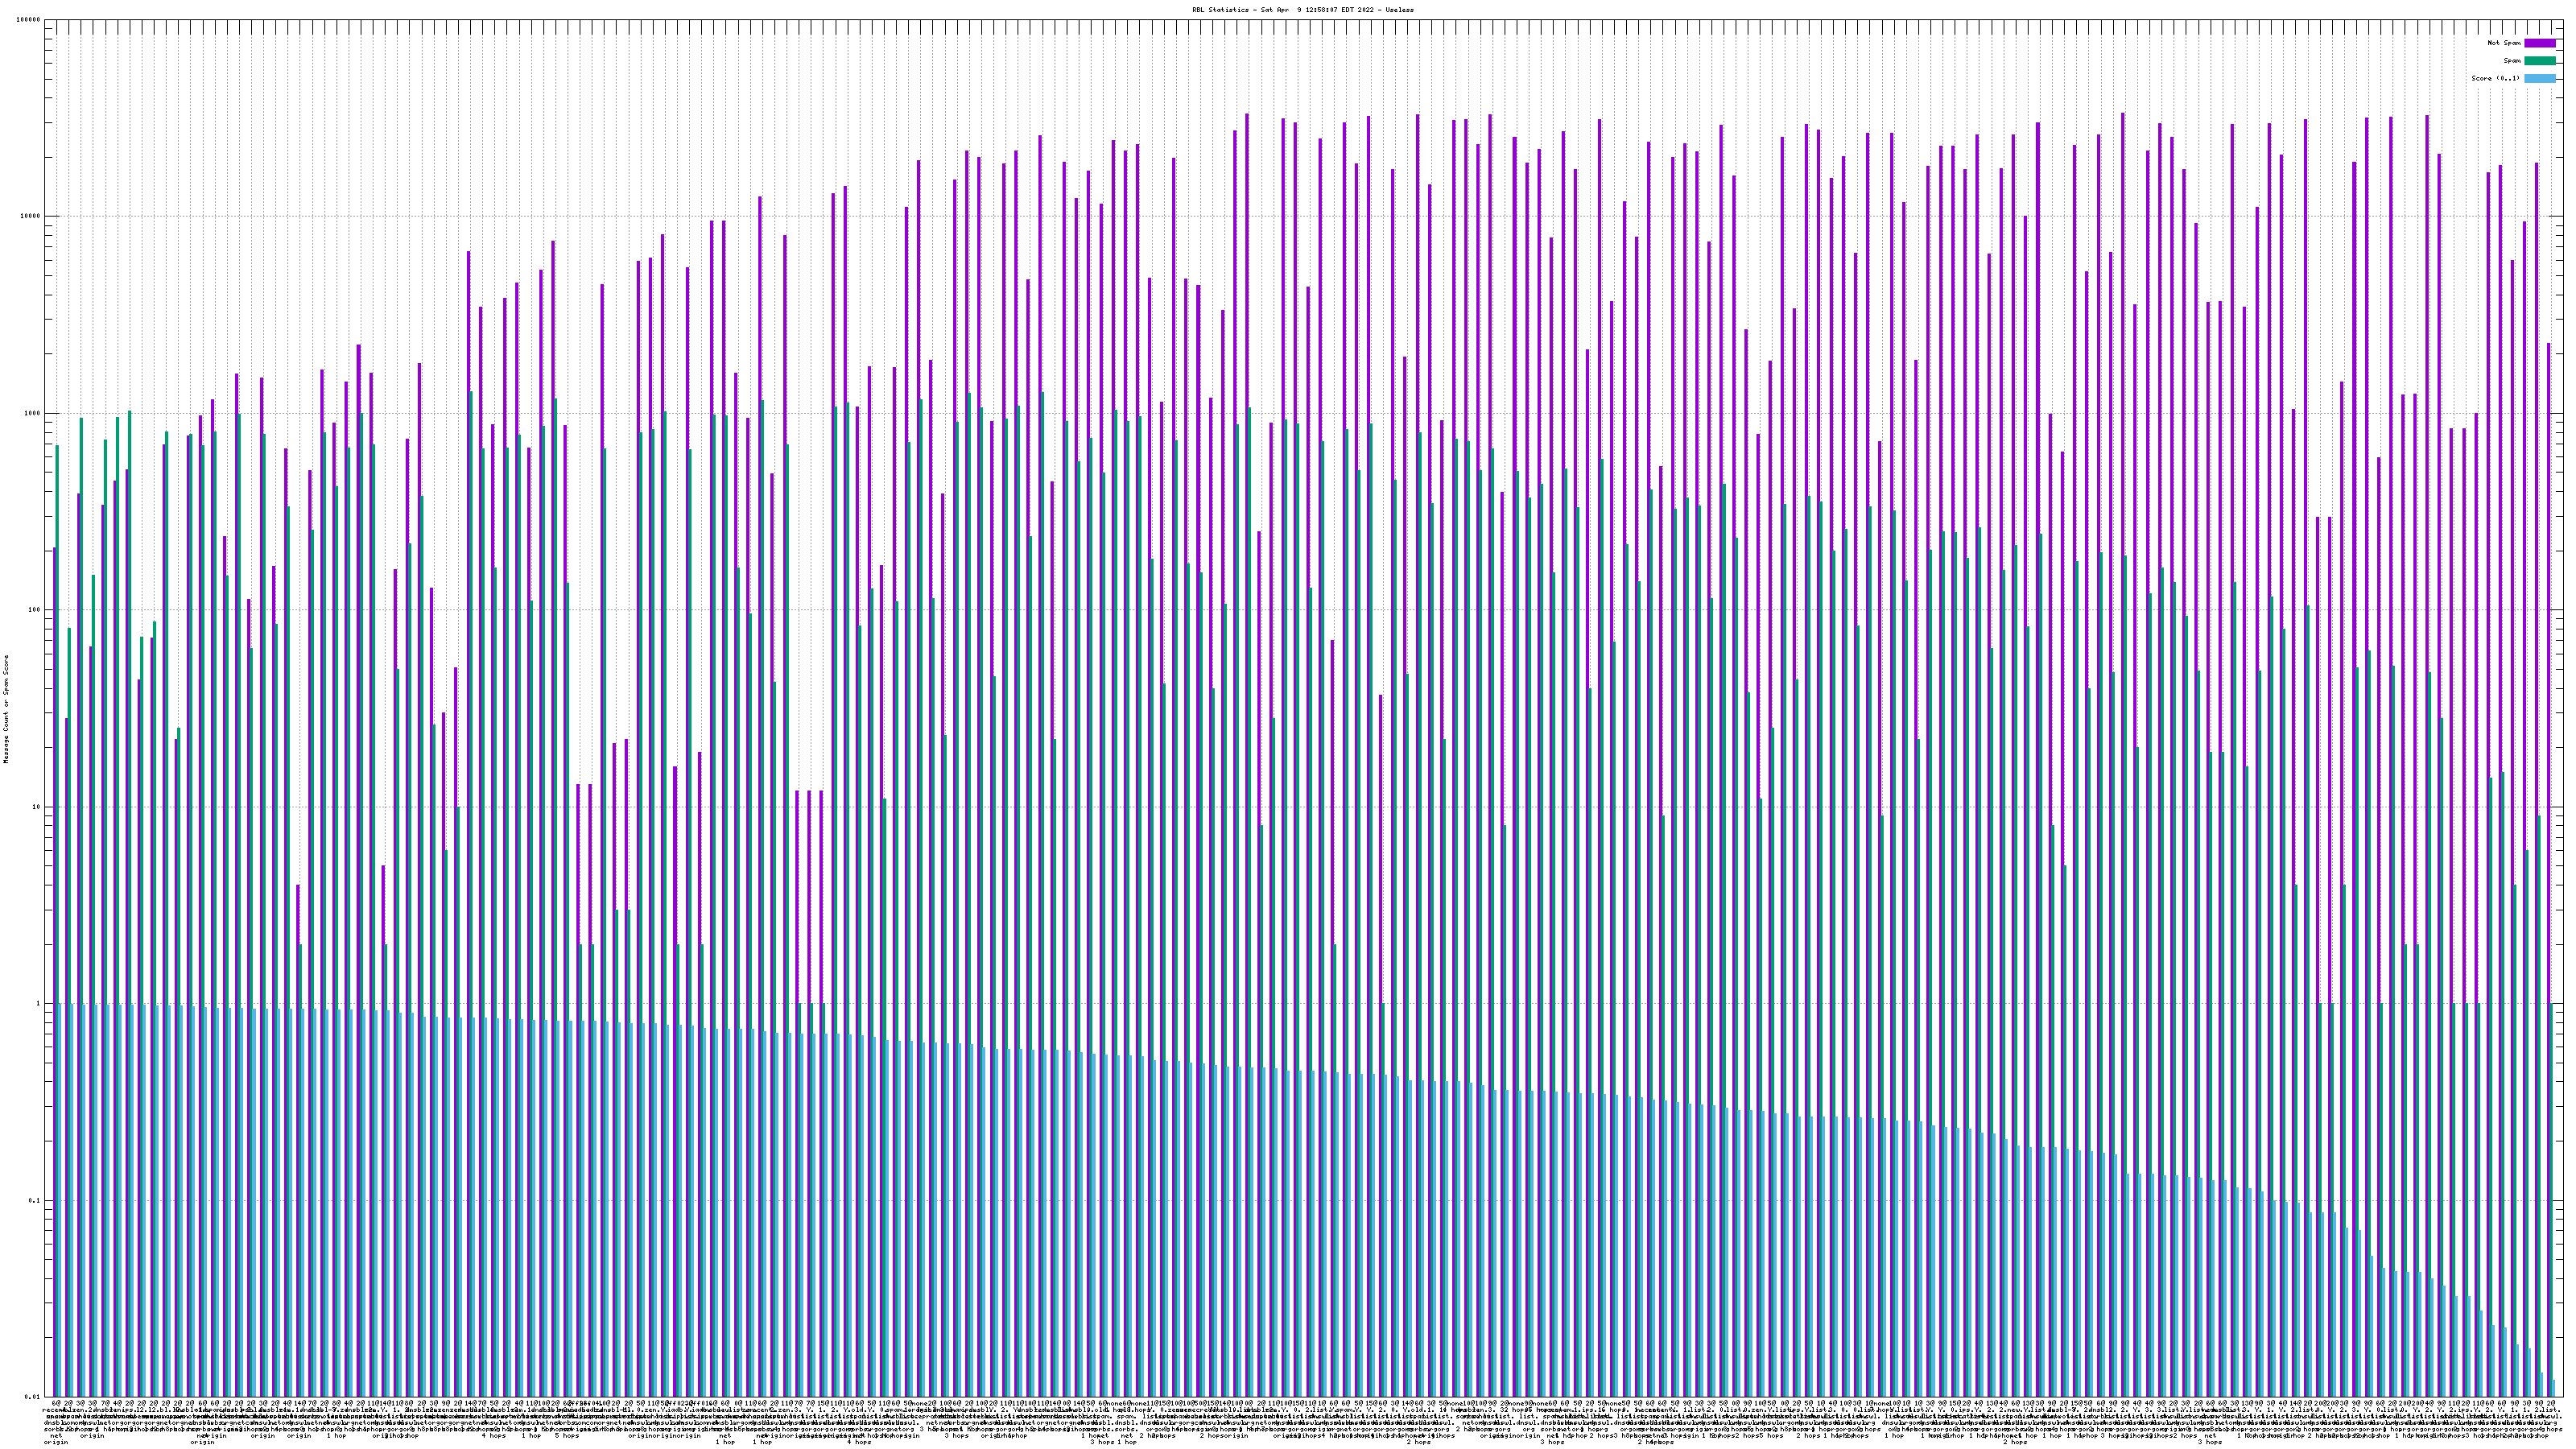Click the blue Score (0..1) legend swatch
Image resolution: width=2576 pixels, height=1449 pixels.
coord(2539,78)
